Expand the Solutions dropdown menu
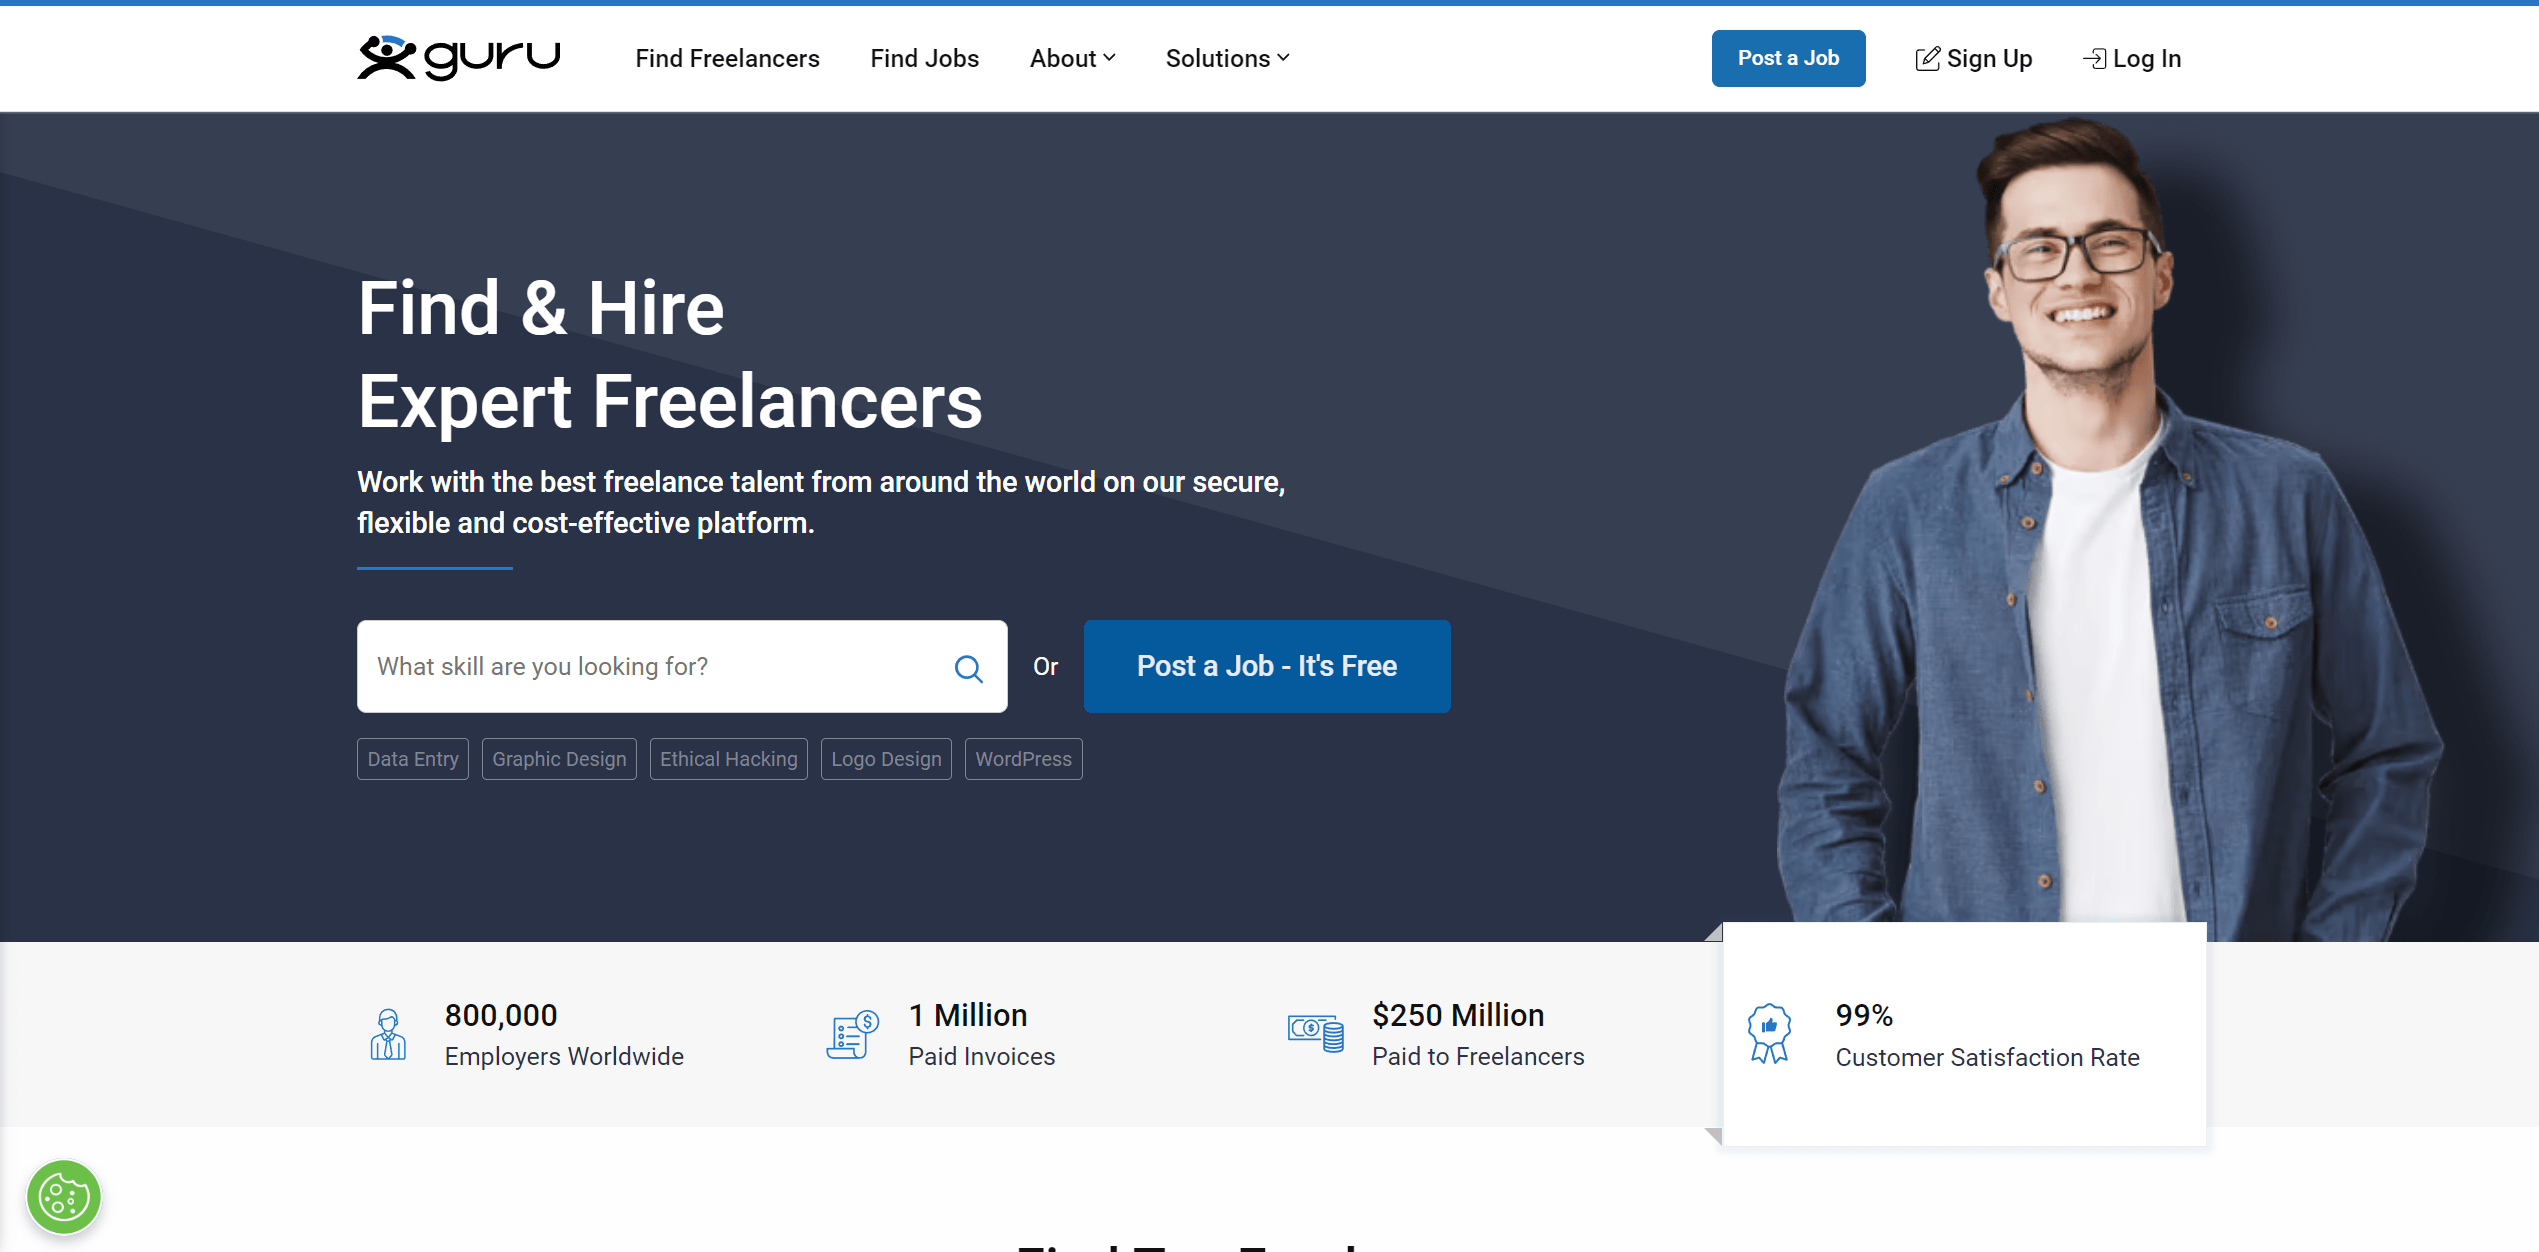The height and width of the screenshot is (1252, 2539). coord(1227,59)
